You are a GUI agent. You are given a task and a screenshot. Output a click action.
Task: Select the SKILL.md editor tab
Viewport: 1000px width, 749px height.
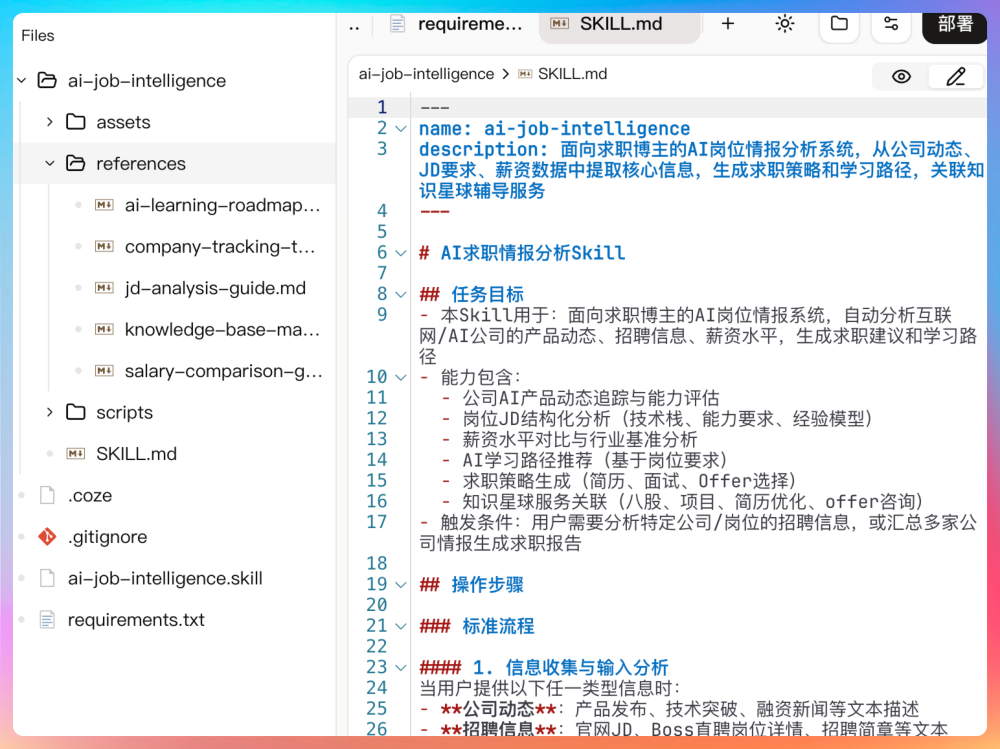click(620, 24)
